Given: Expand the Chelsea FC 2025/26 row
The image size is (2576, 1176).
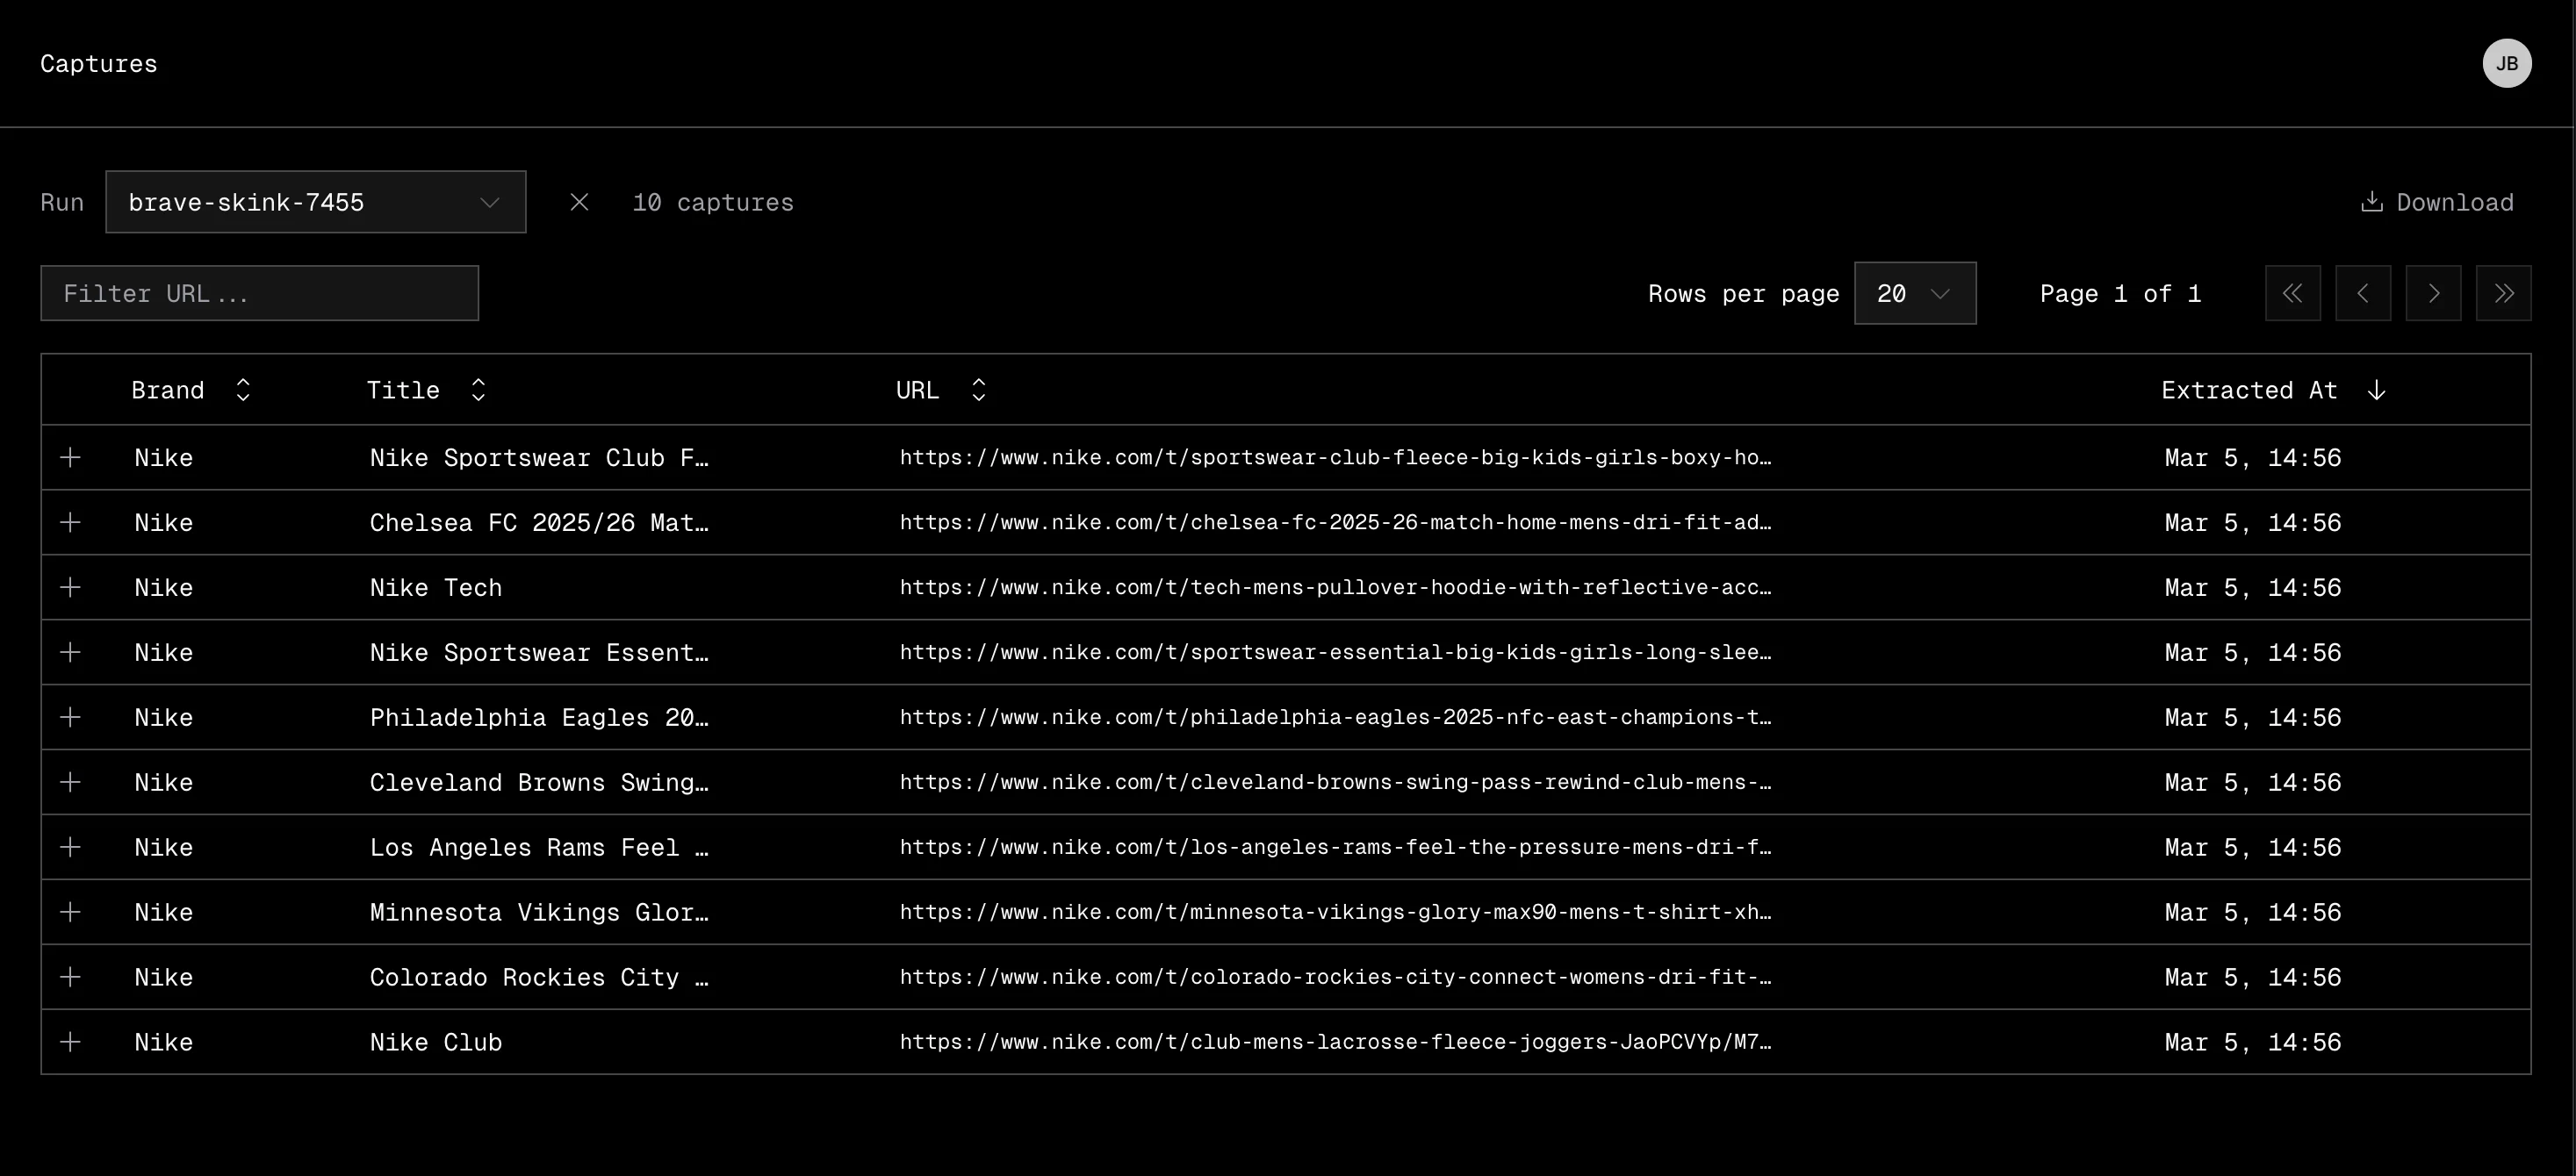Looking at the screenshot, I should [x=70, y=522].
